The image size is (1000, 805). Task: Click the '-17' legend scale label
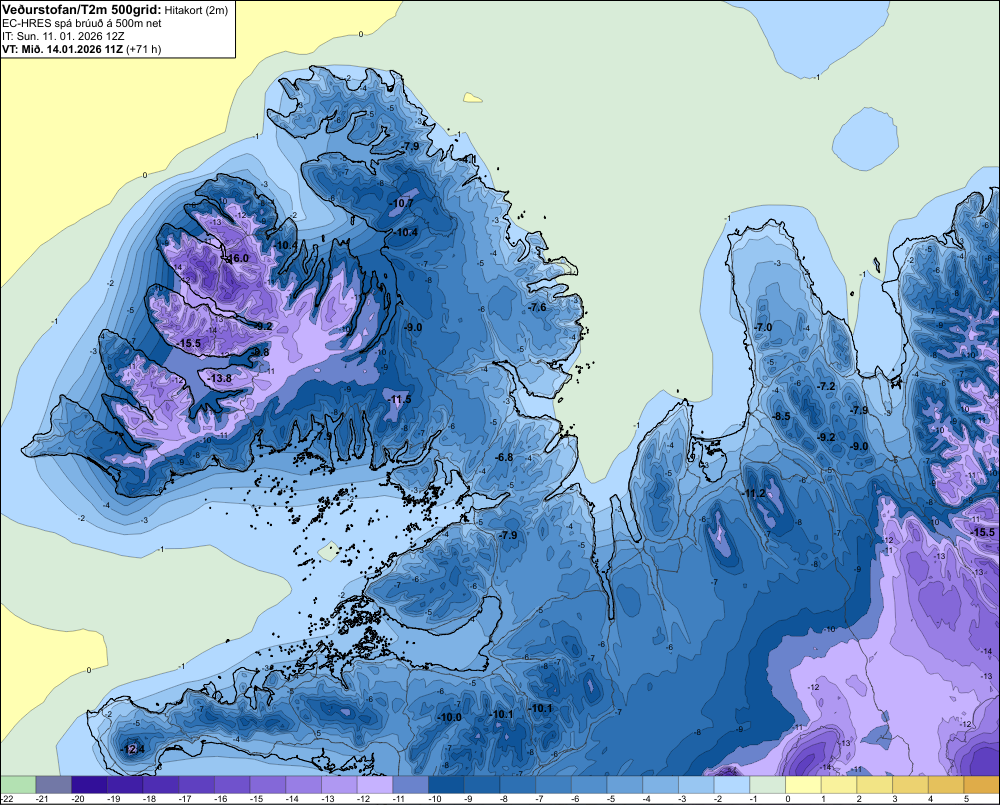[186, 799]
